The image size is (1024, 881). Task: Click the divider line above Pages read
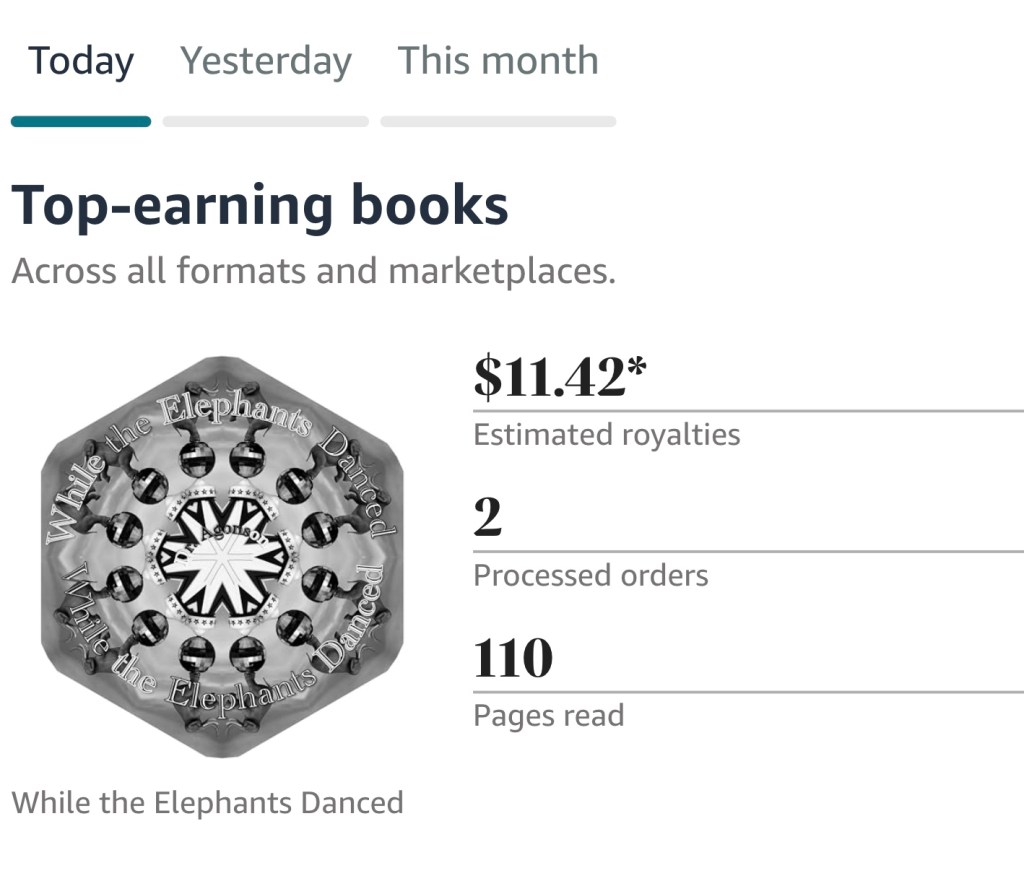click(748, 691)
